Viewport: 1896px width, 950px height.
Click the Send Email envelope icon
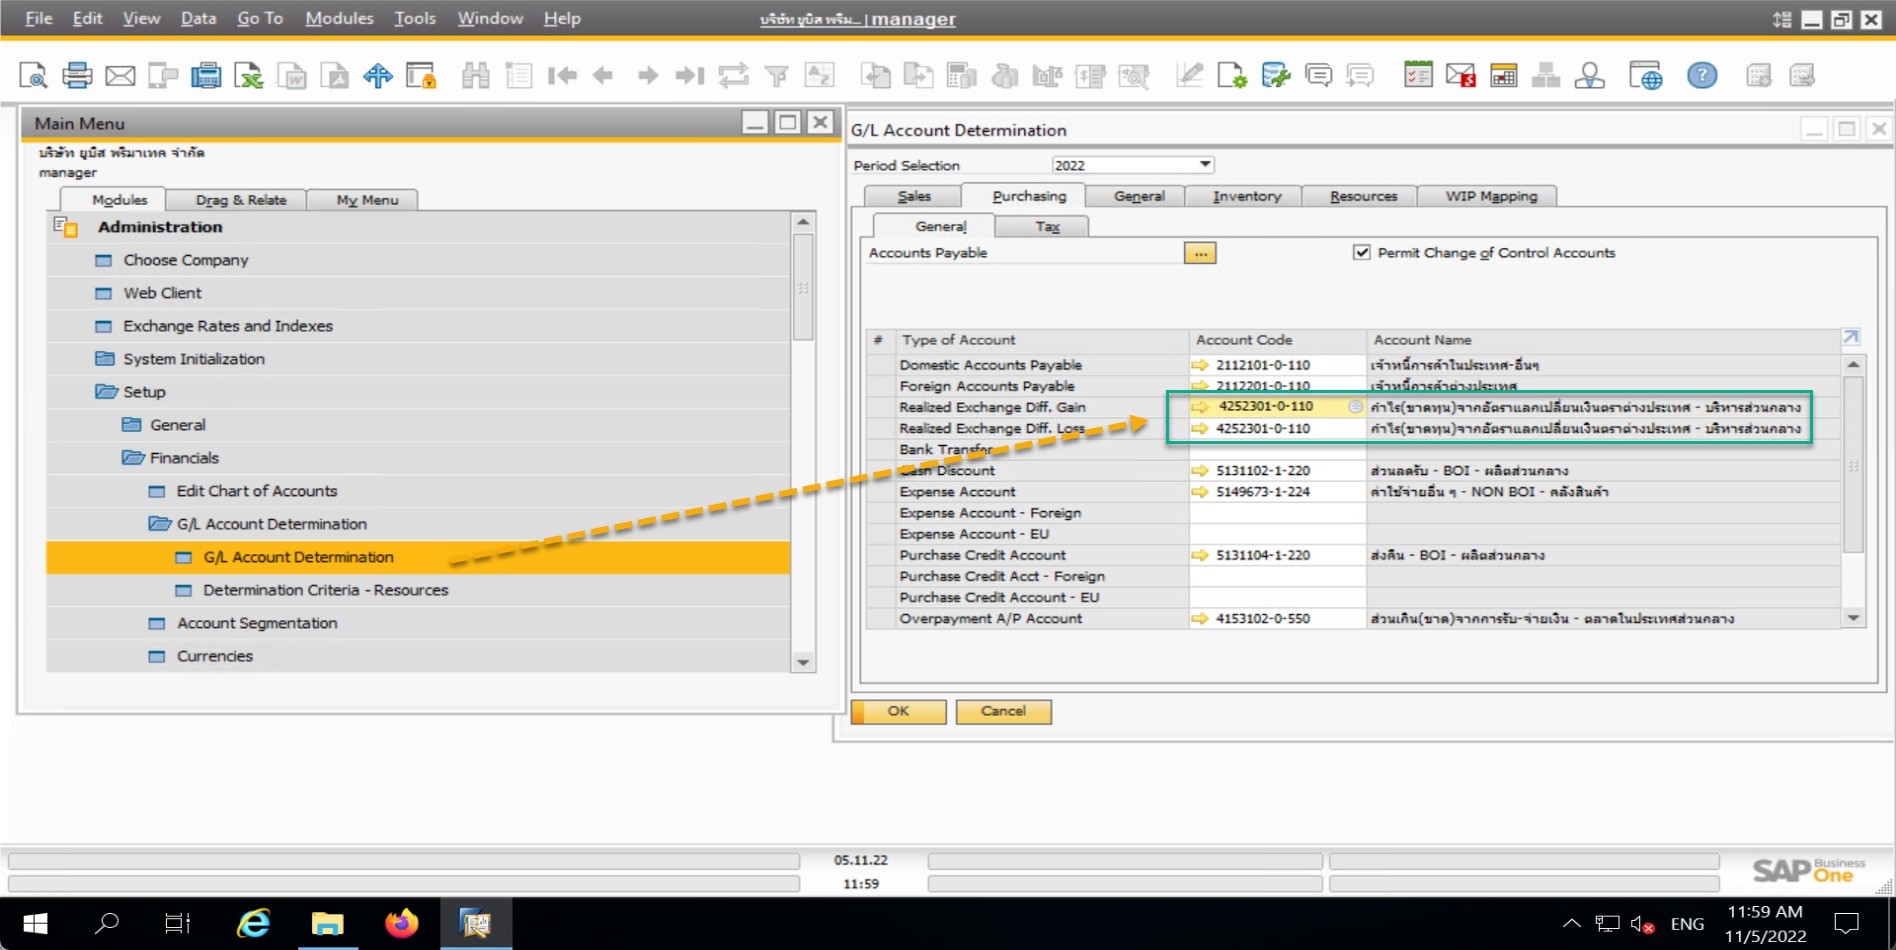[120, 76]
